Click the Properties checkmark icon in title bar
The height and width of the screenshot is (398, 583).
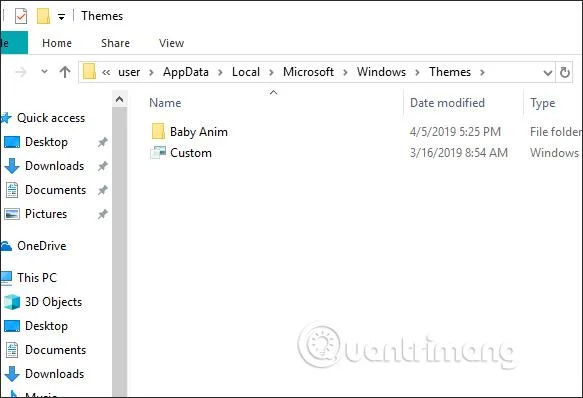[20, 16]
